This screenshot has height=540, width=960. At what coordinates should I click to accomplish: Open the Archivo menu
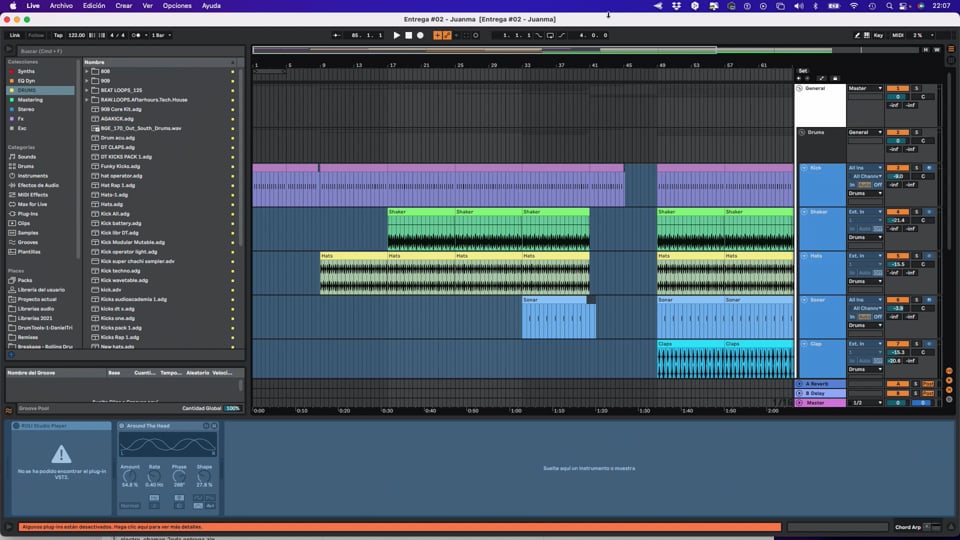pos(61,6)
